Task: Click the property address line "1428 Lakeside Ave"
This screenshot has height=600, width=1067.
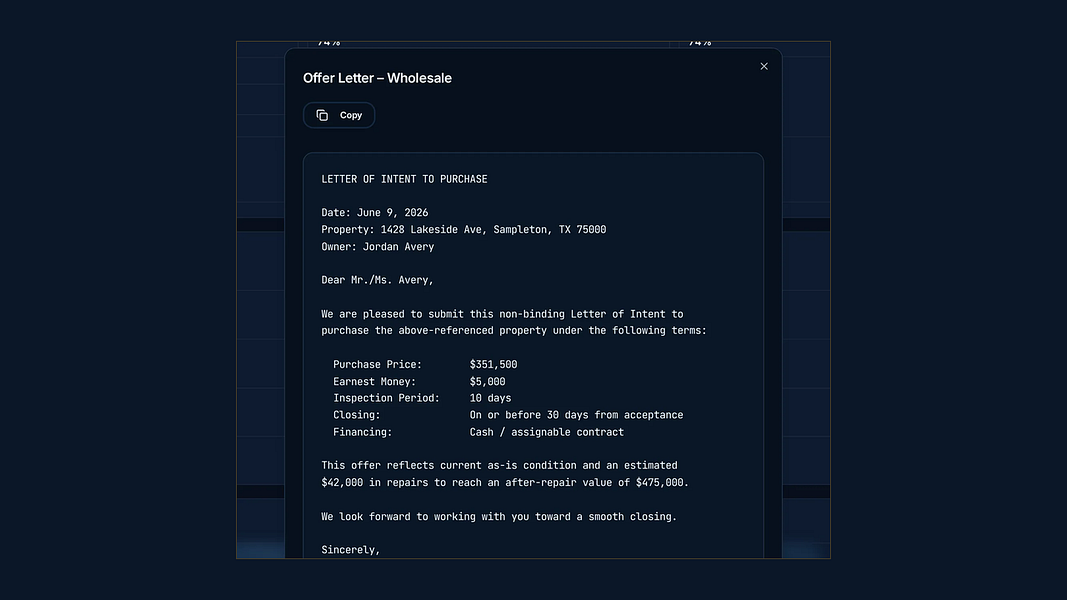Action: pos(464,230)
